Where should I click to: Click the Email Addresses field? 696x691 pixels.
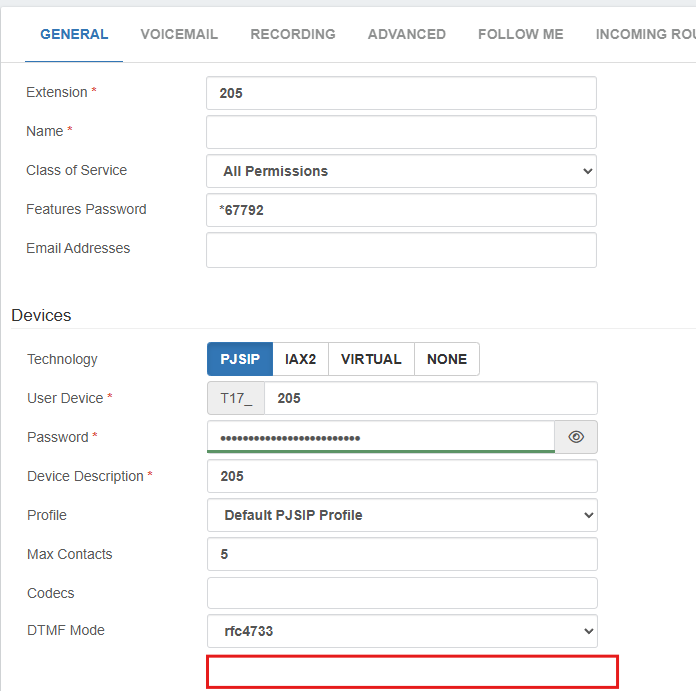point(401,250)
